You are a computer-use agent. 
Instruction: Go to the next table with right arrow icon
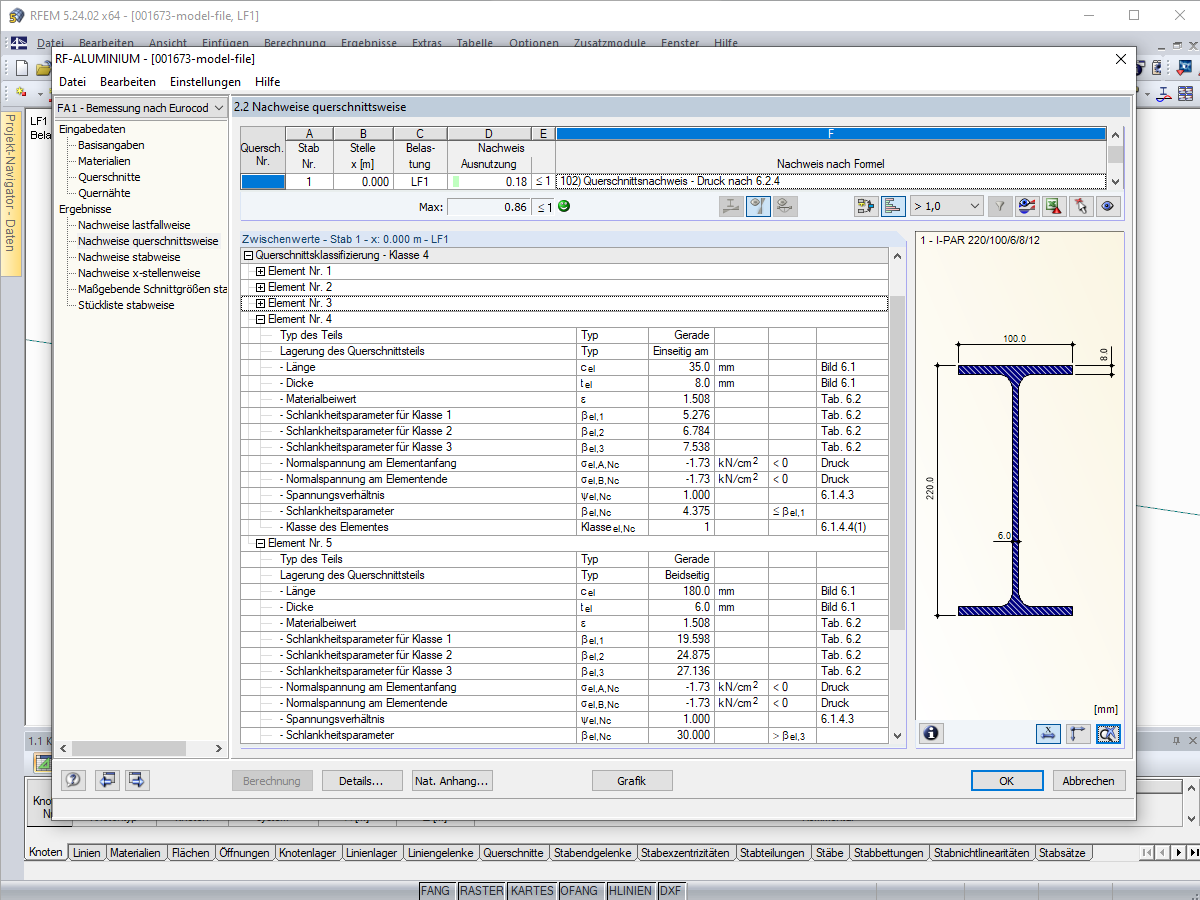[x=137, y=780]
